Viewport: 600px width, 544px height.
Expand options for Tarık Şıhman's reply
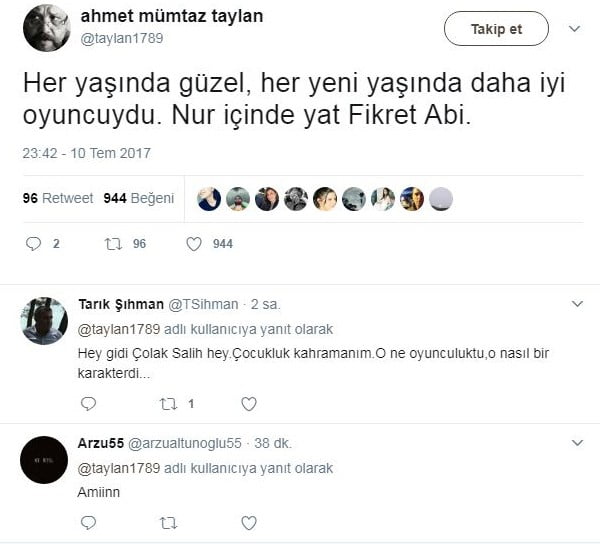pos(576,303)
